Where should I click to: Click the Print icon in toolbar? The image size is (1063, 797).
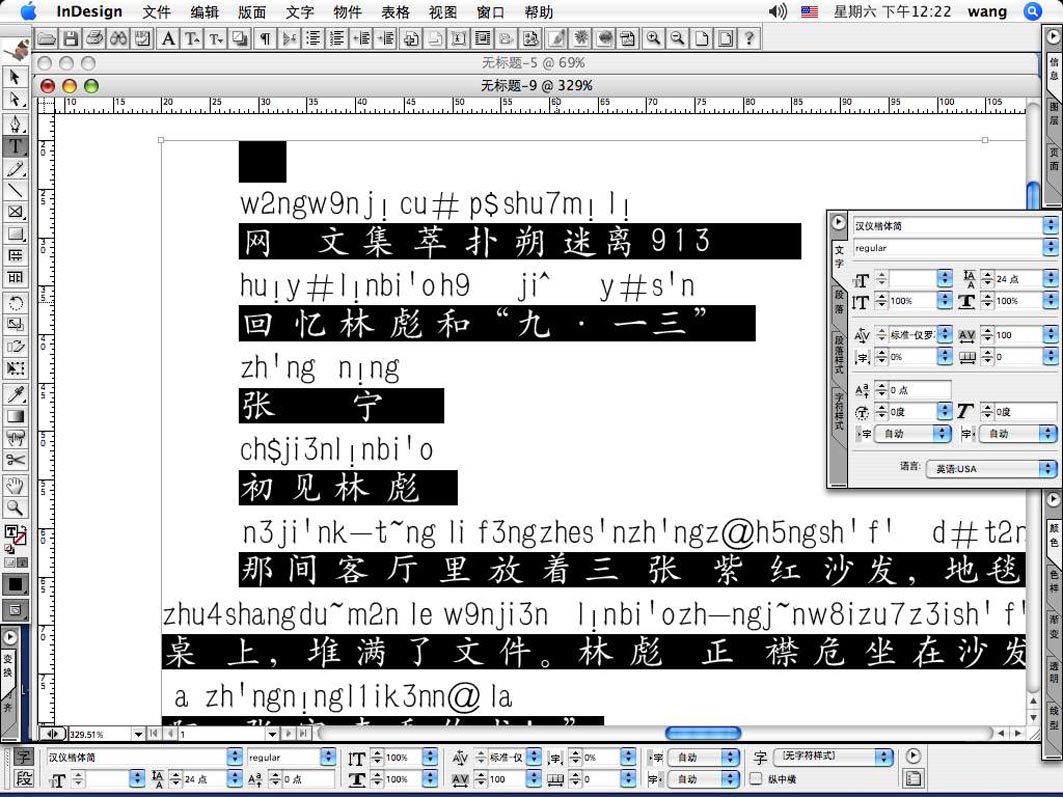[94, 39]
